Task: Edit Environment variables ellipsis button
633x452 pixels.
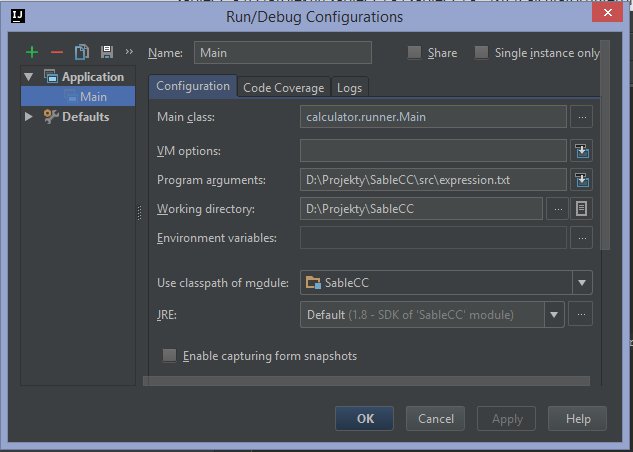Action: 581,238
